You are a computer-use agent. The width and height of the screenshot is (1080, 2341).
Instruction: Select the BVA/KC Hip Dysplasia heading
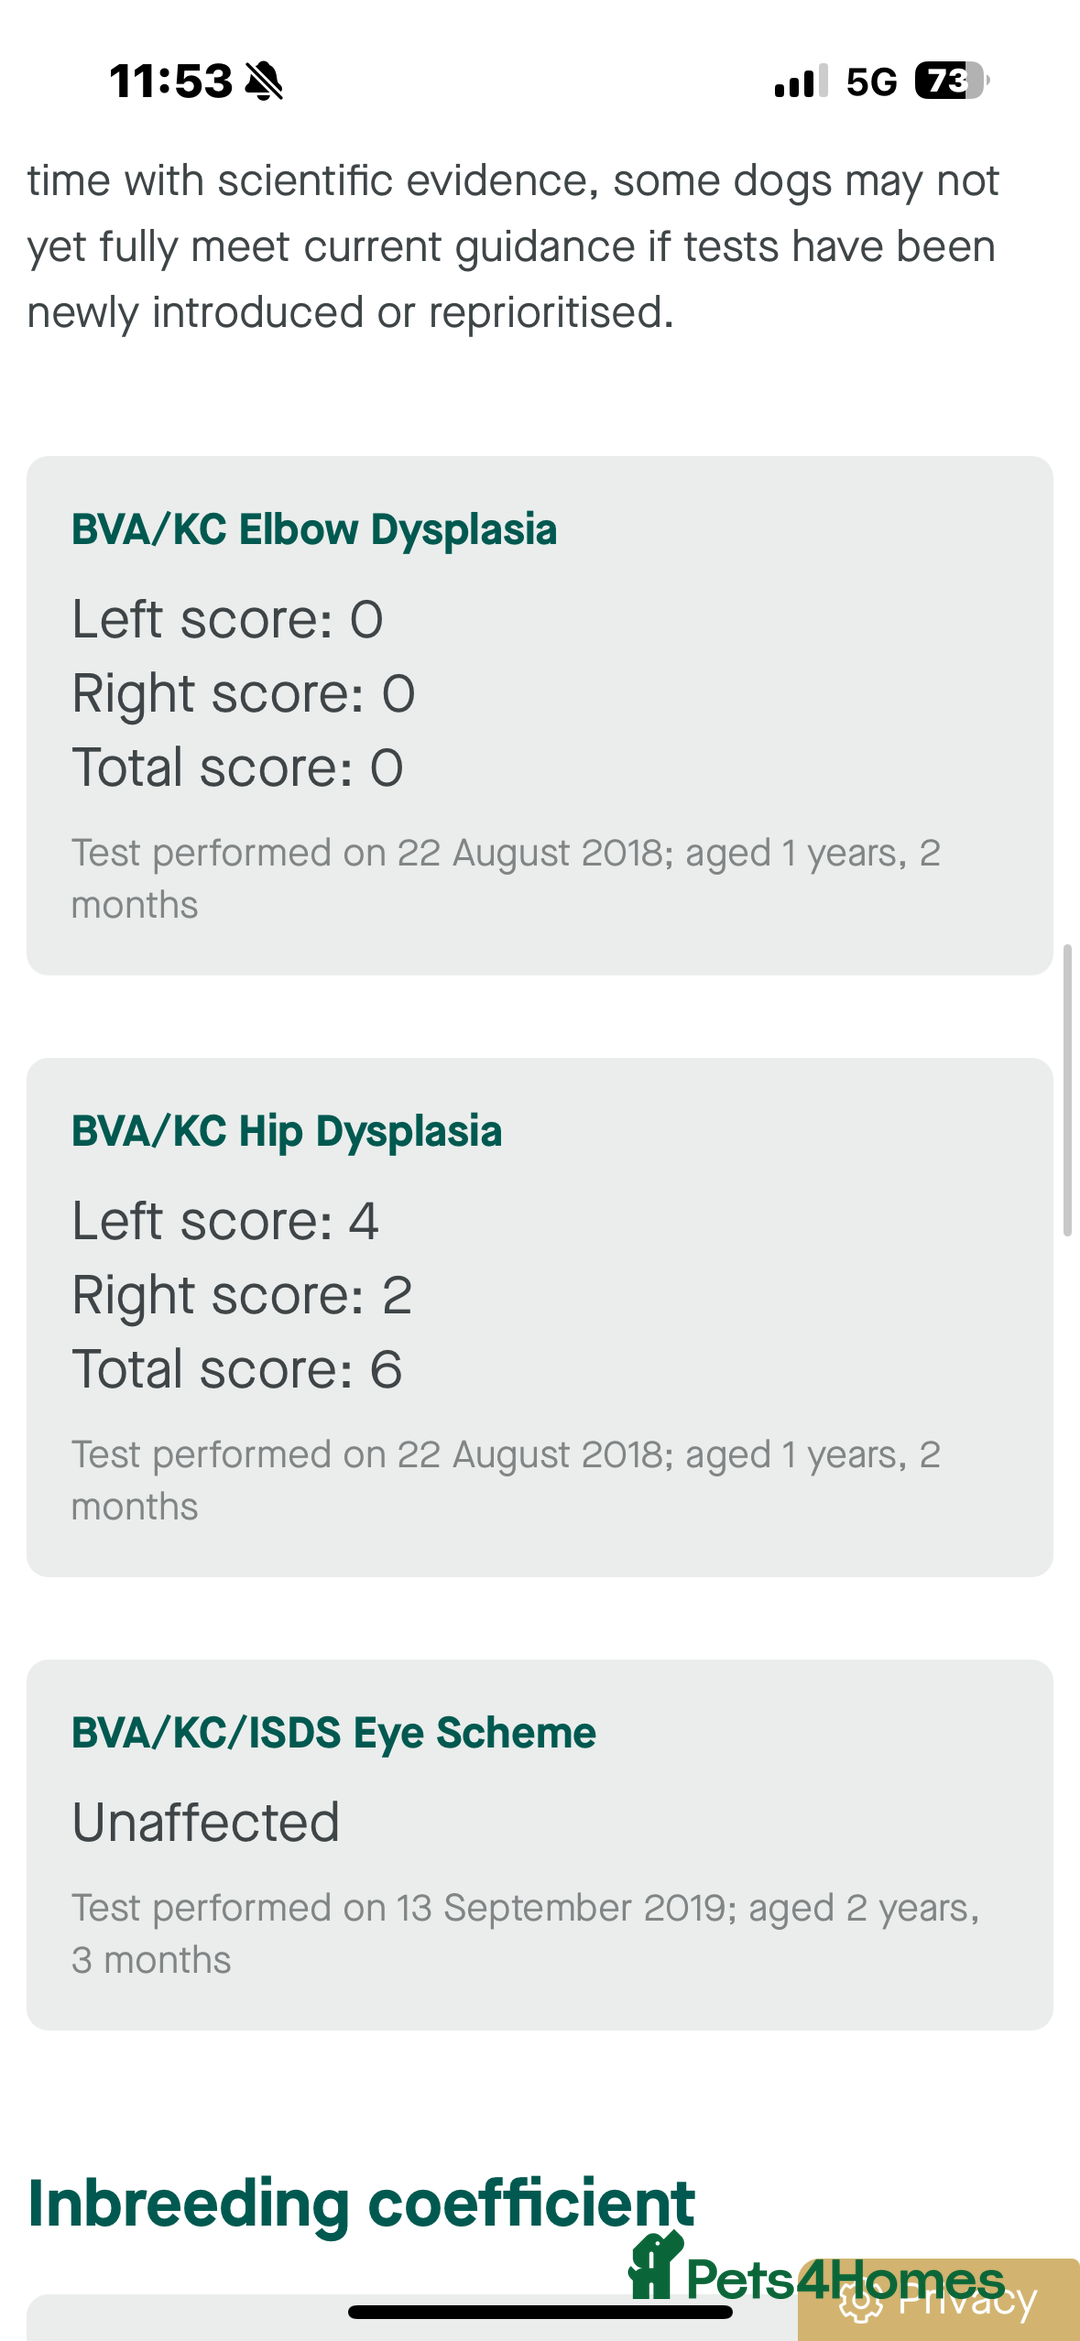287,1132
